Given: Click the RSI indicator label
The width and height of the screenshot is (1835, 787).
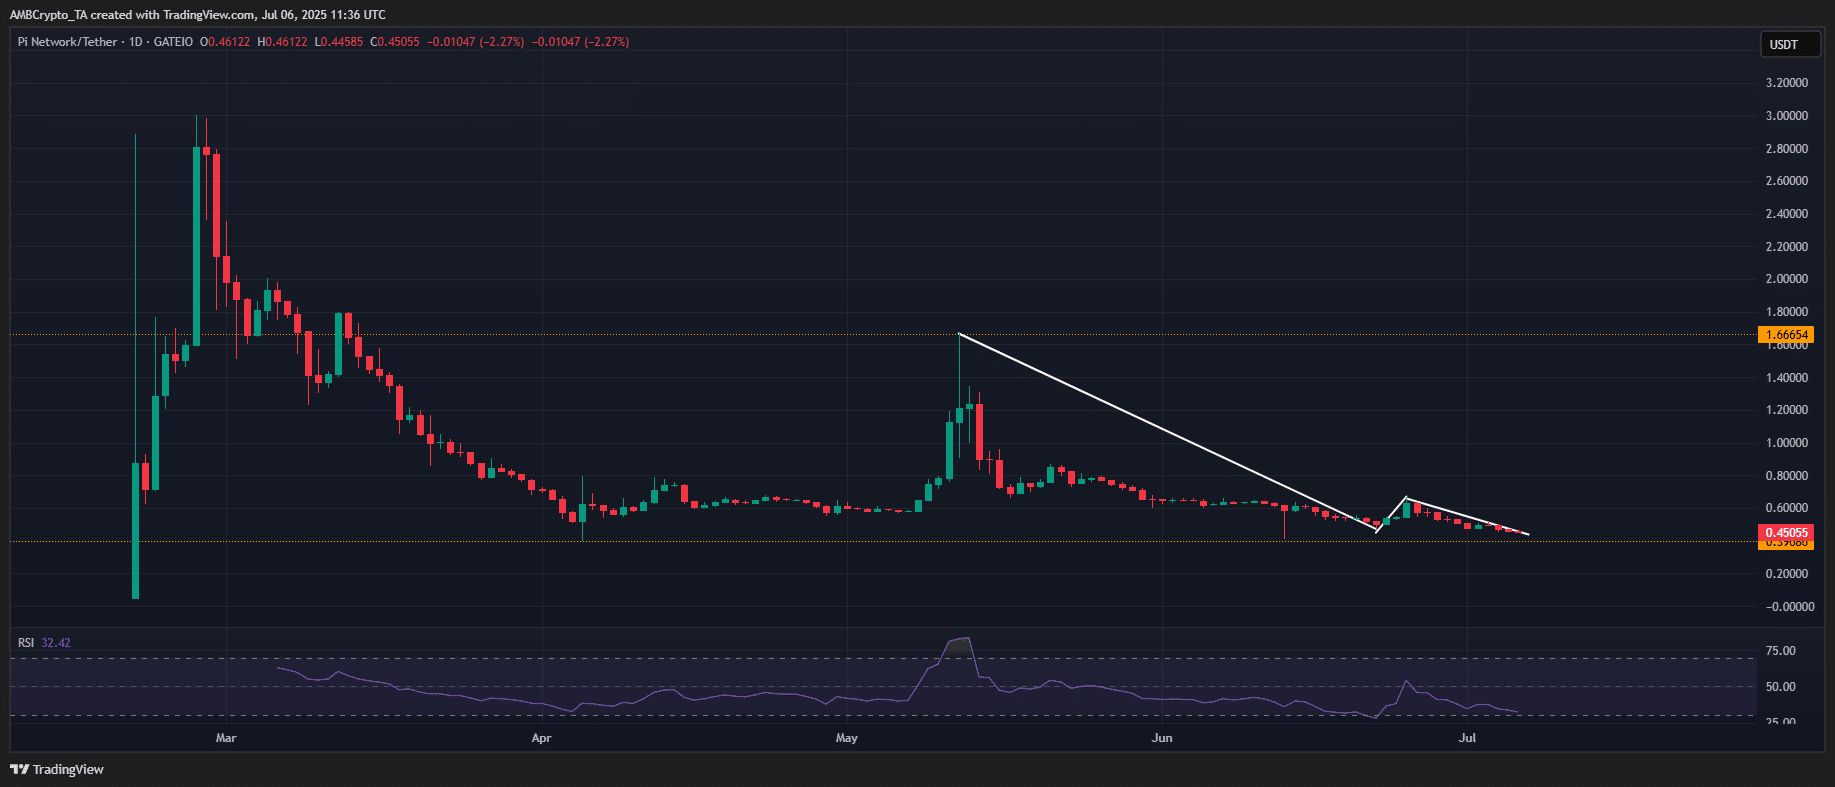Looking at the screenshot, I should (x=26, y=643).
